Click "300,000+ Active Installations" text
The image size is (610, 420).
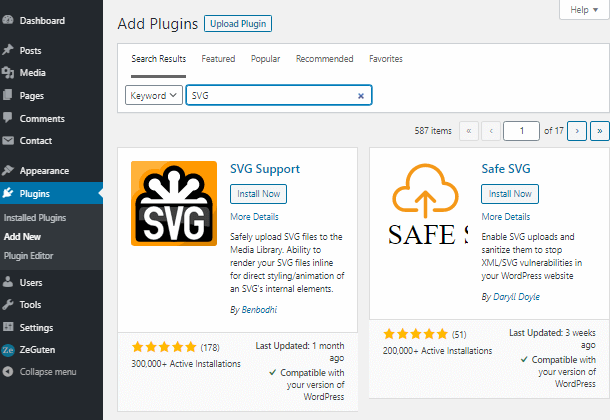(186, 364)
